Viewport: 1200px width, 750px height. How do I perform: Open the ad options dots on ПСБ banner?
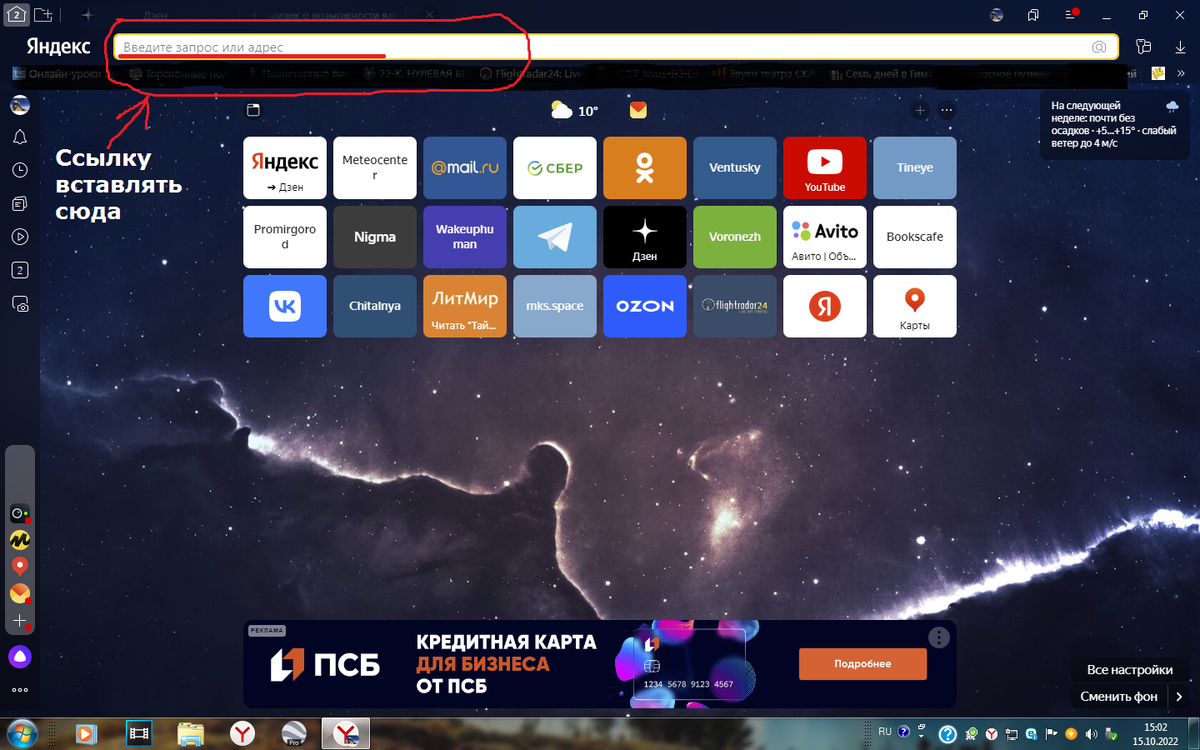click(x=938, y=638)
